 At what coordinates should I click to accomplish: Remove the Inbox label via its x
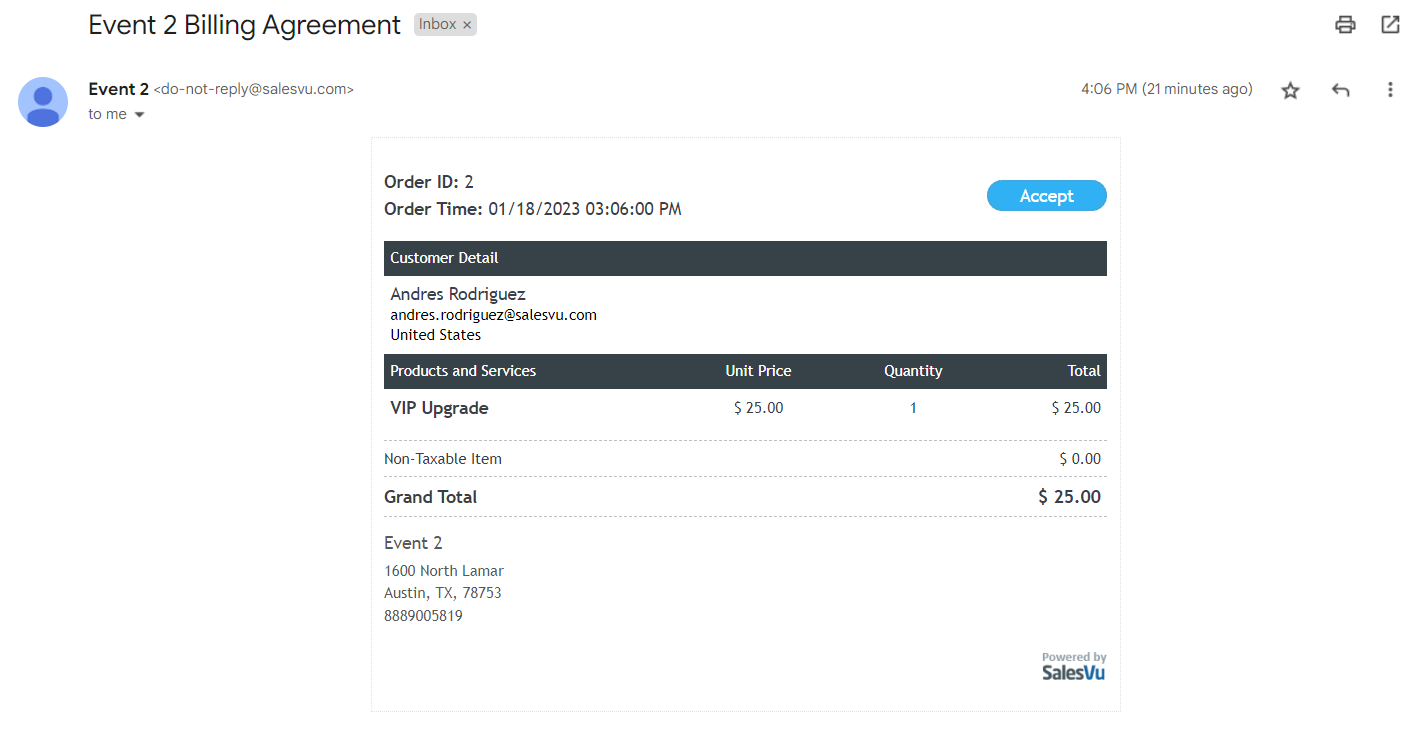[467, 25]
